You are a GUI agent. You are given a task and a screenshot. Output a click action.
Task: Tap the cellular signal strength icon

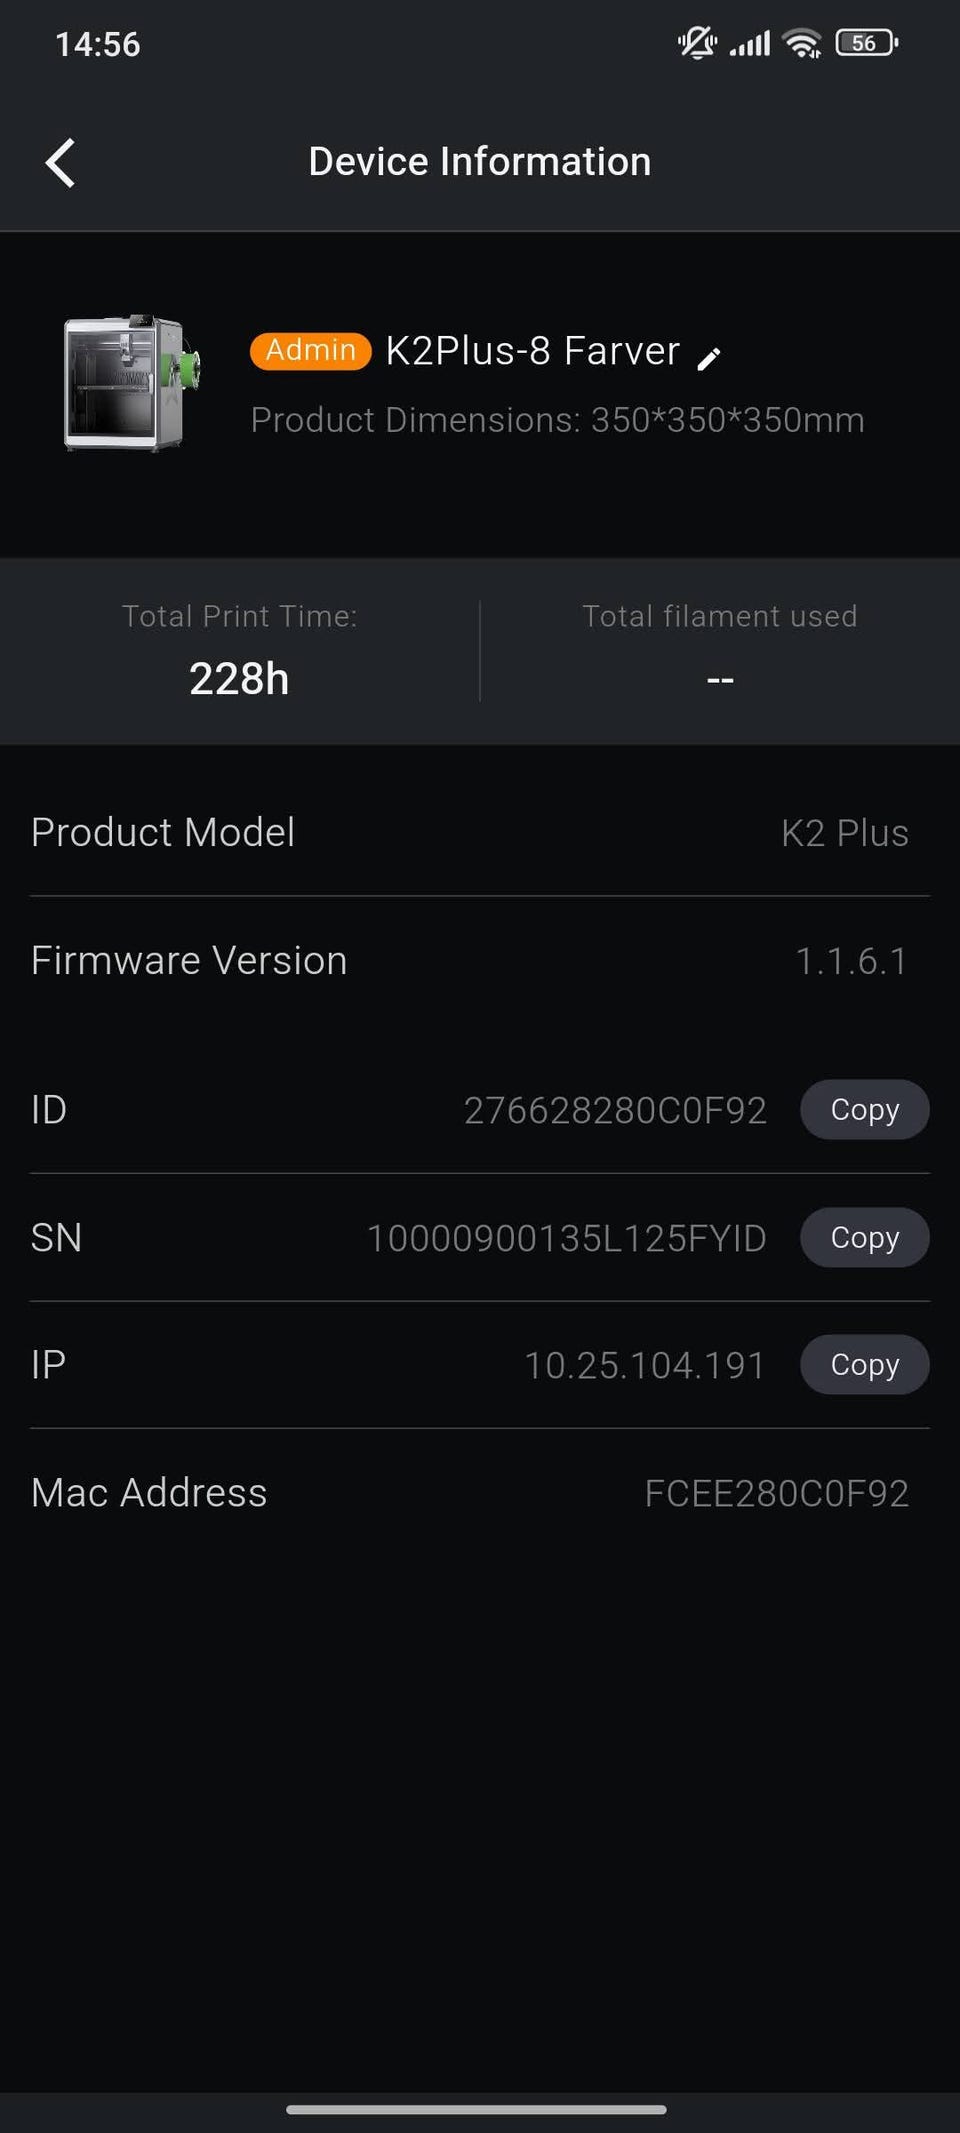750,43
